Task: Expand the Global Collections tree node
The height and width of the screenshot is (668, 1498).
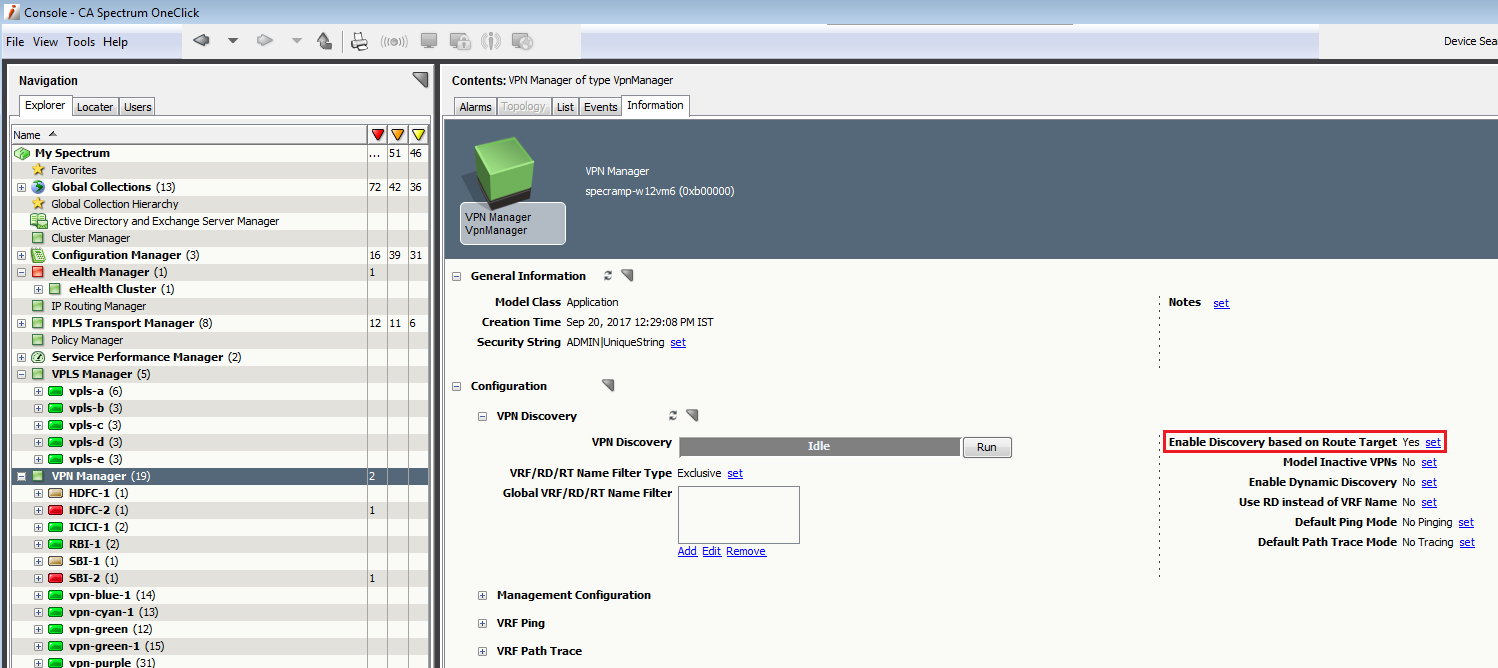Action: click(x=21, y=187)
